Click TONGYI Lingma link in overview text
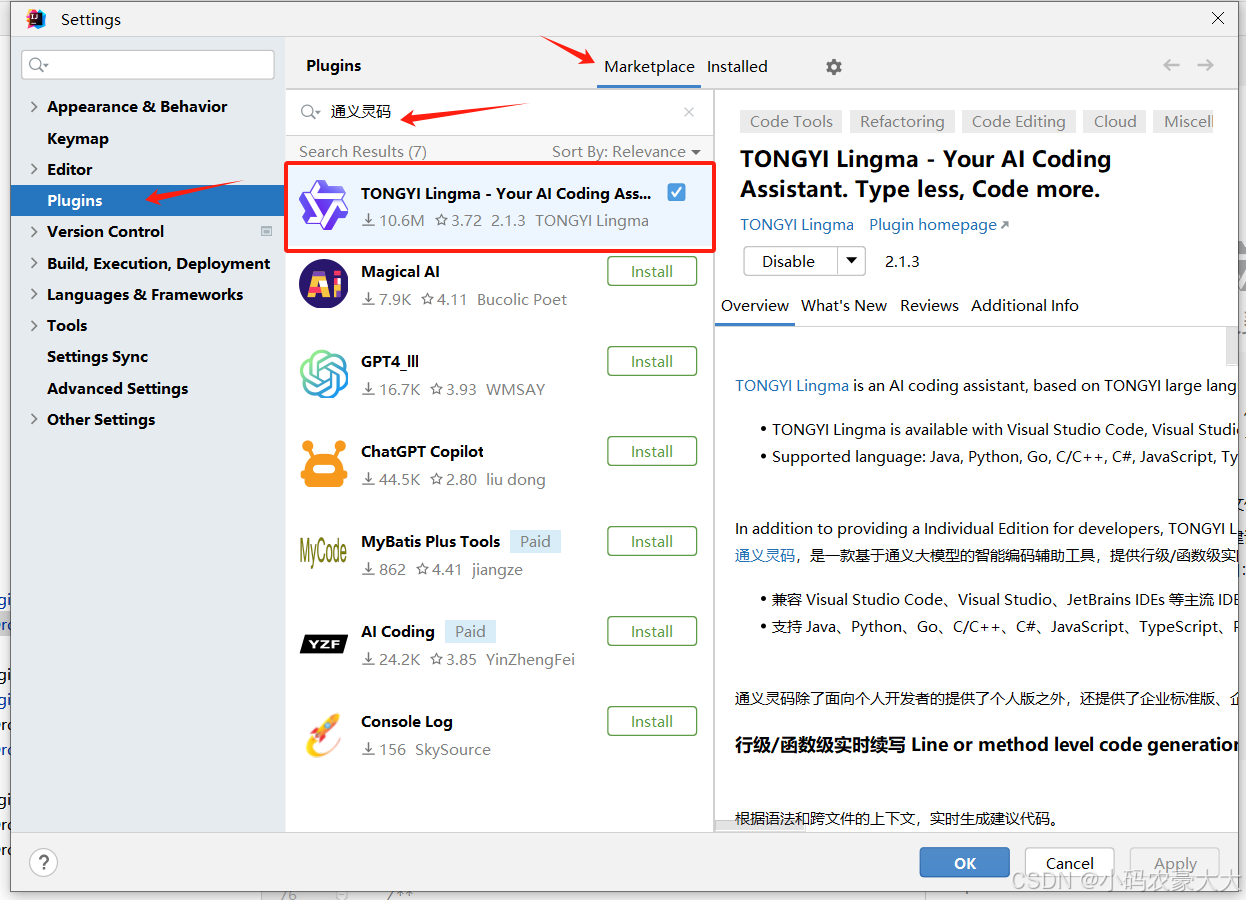The image size is (1246, 900). point(792,385)
